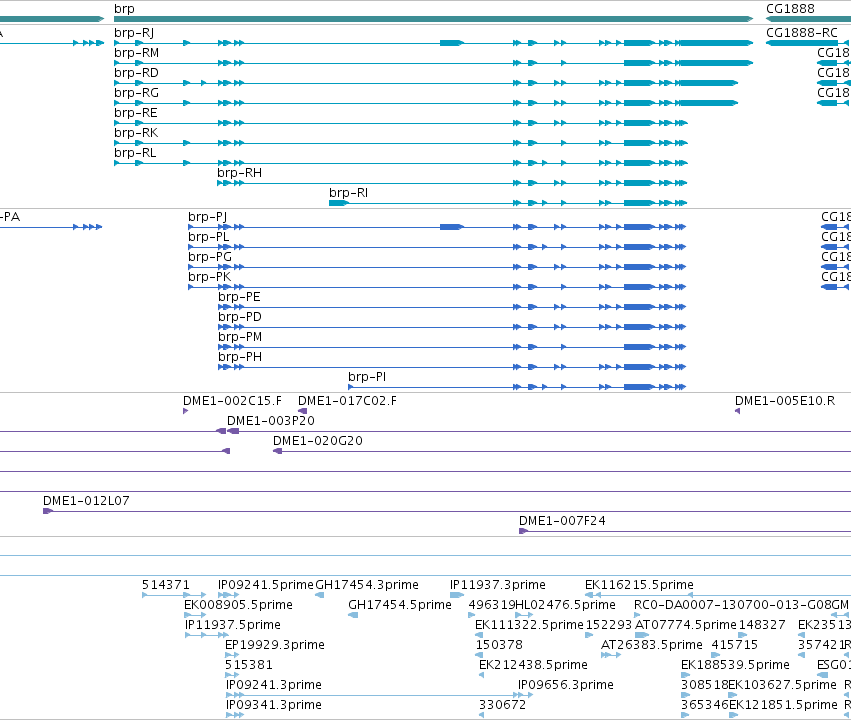Select protein label brp-PJ

tap(207, 217)
